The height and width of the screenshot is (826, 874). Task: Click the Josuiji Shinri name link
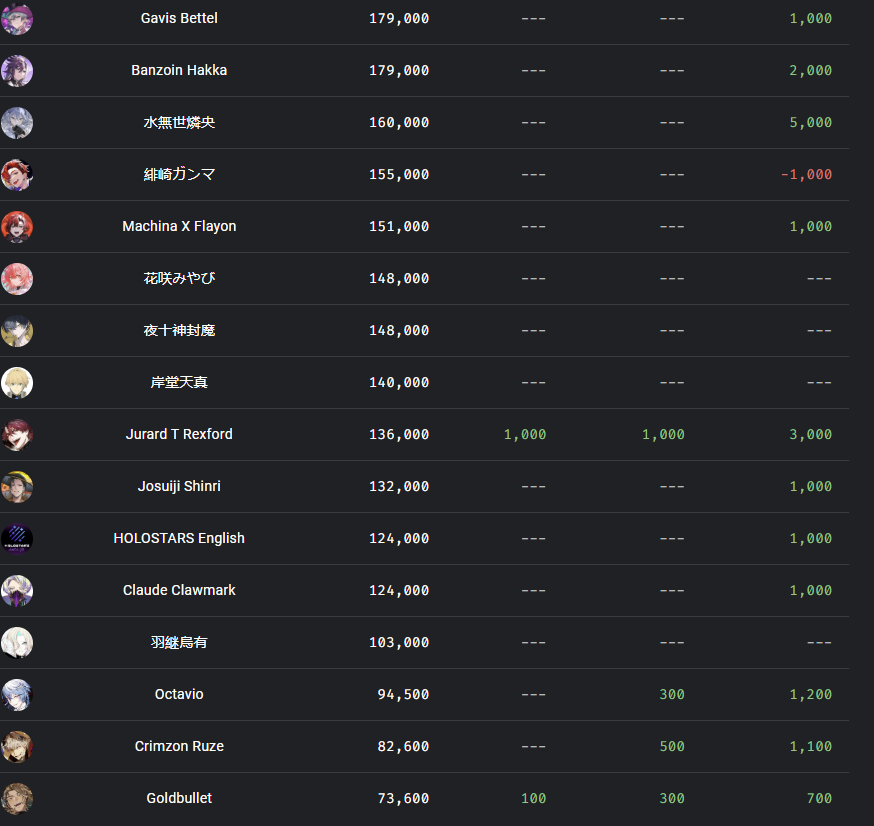(x=179, y=486)
